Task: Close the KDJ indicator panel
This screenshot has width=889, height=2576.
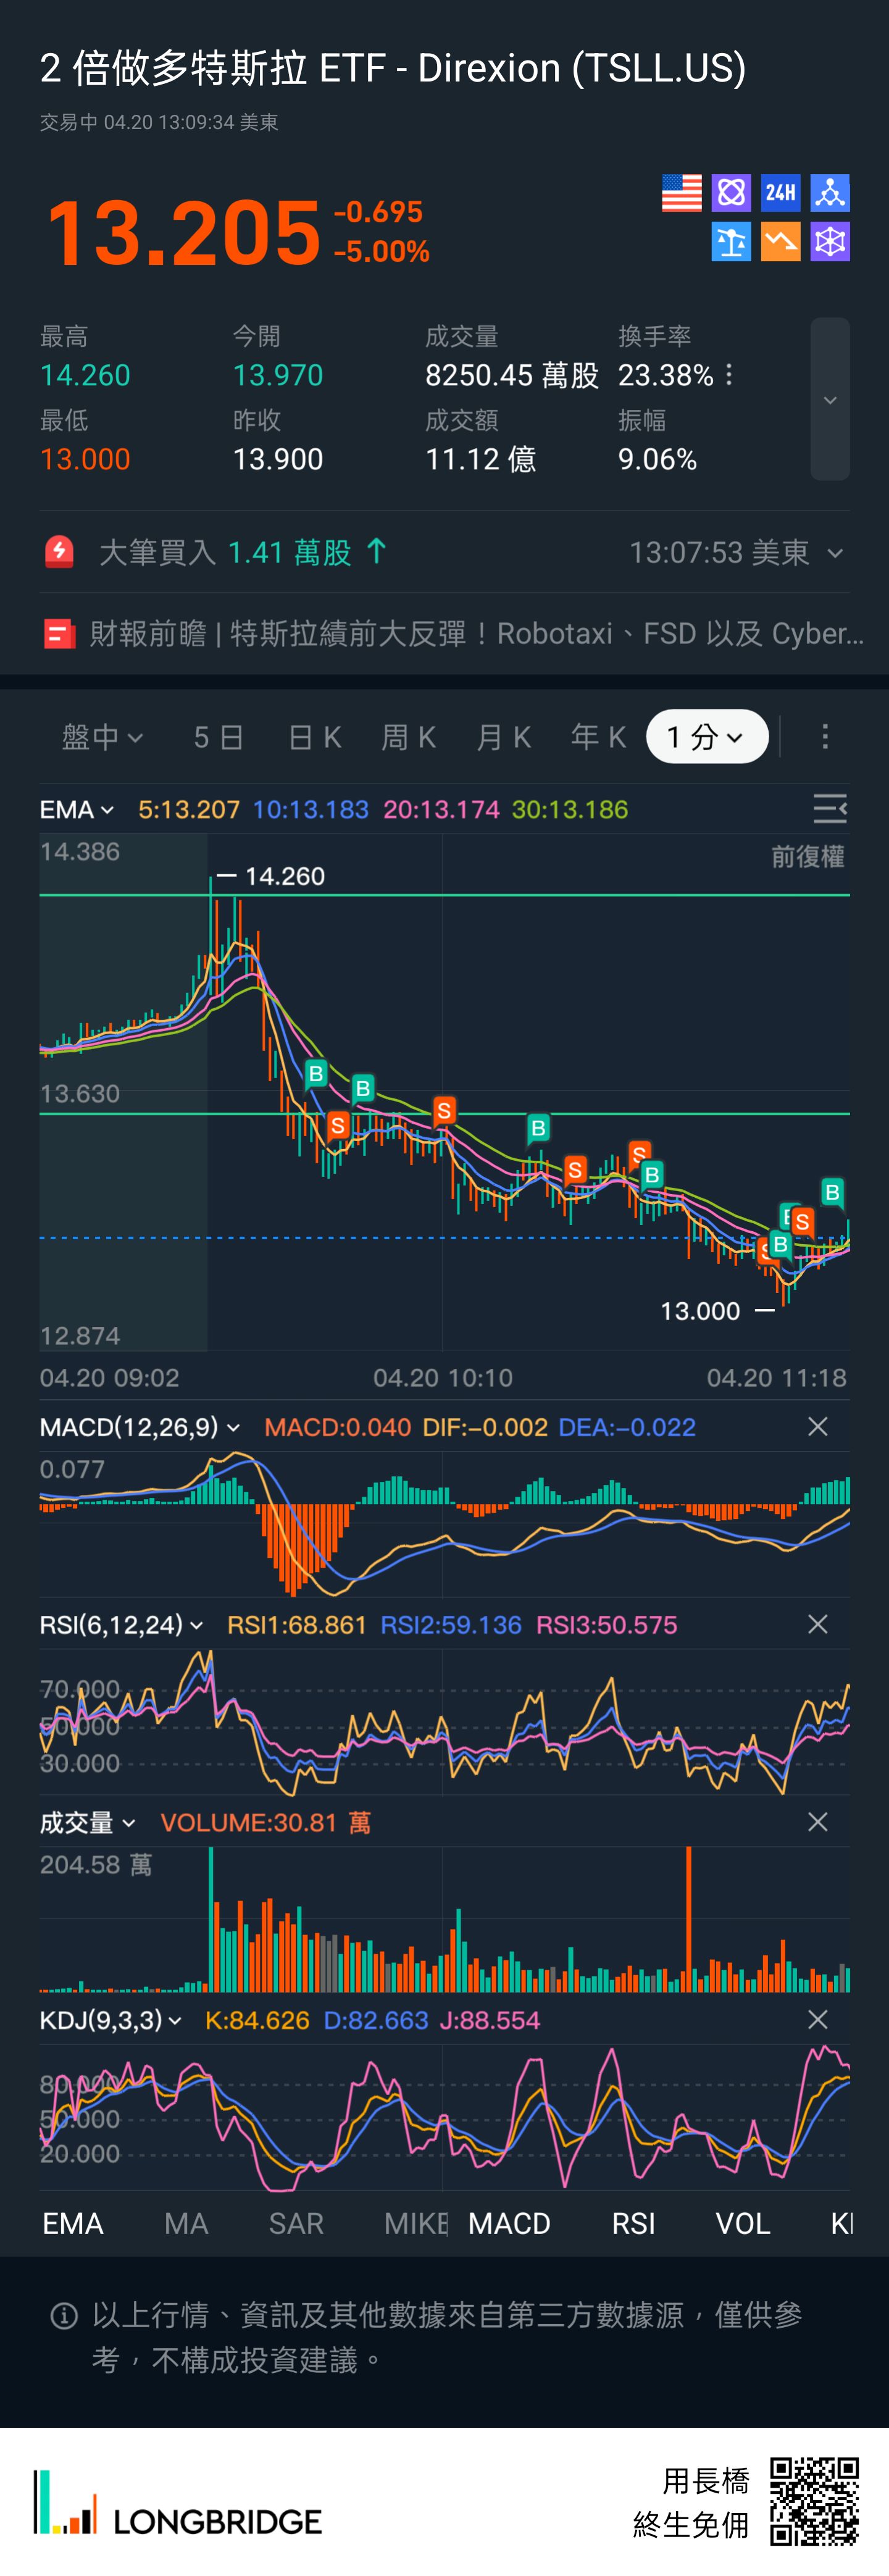Action: click(817, 2020)
